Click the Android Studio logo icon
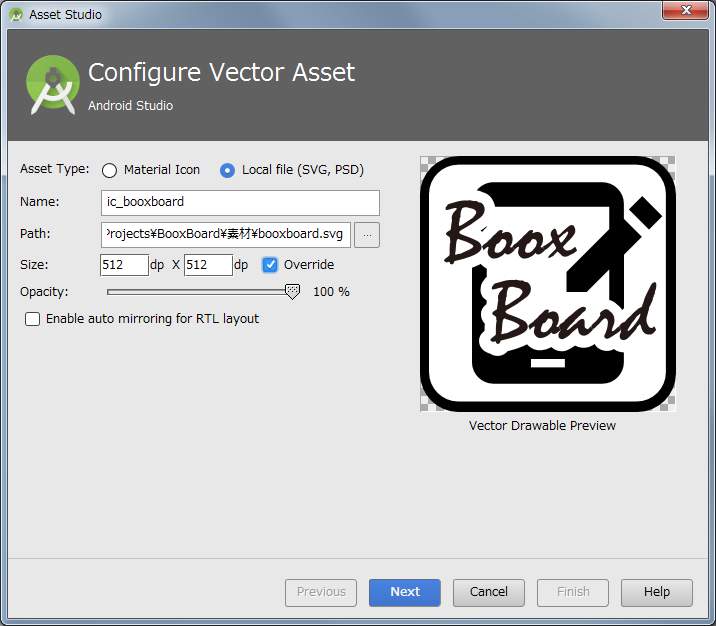This screenshot has height=626, width=716. click(53, 85)
